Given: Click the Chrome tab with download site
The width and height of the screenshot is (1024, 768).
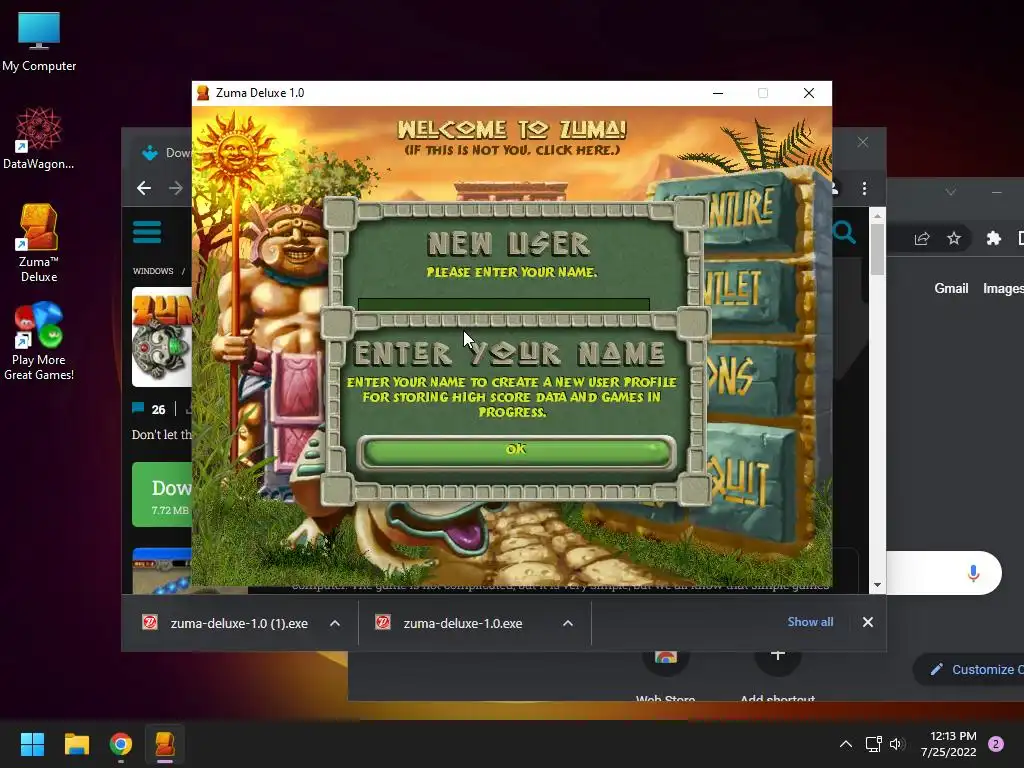Looking at the screenshot, I should click(x=166, y=153).
